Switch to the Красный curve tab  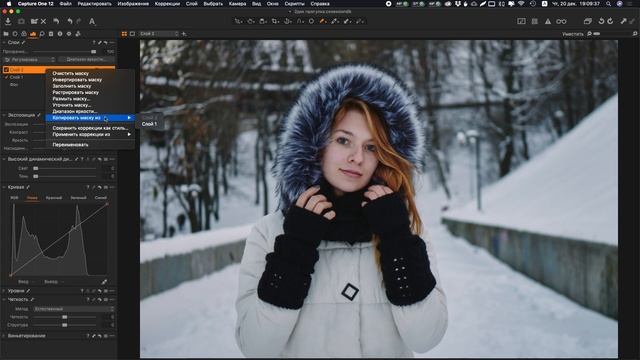(x=53, y=198)
